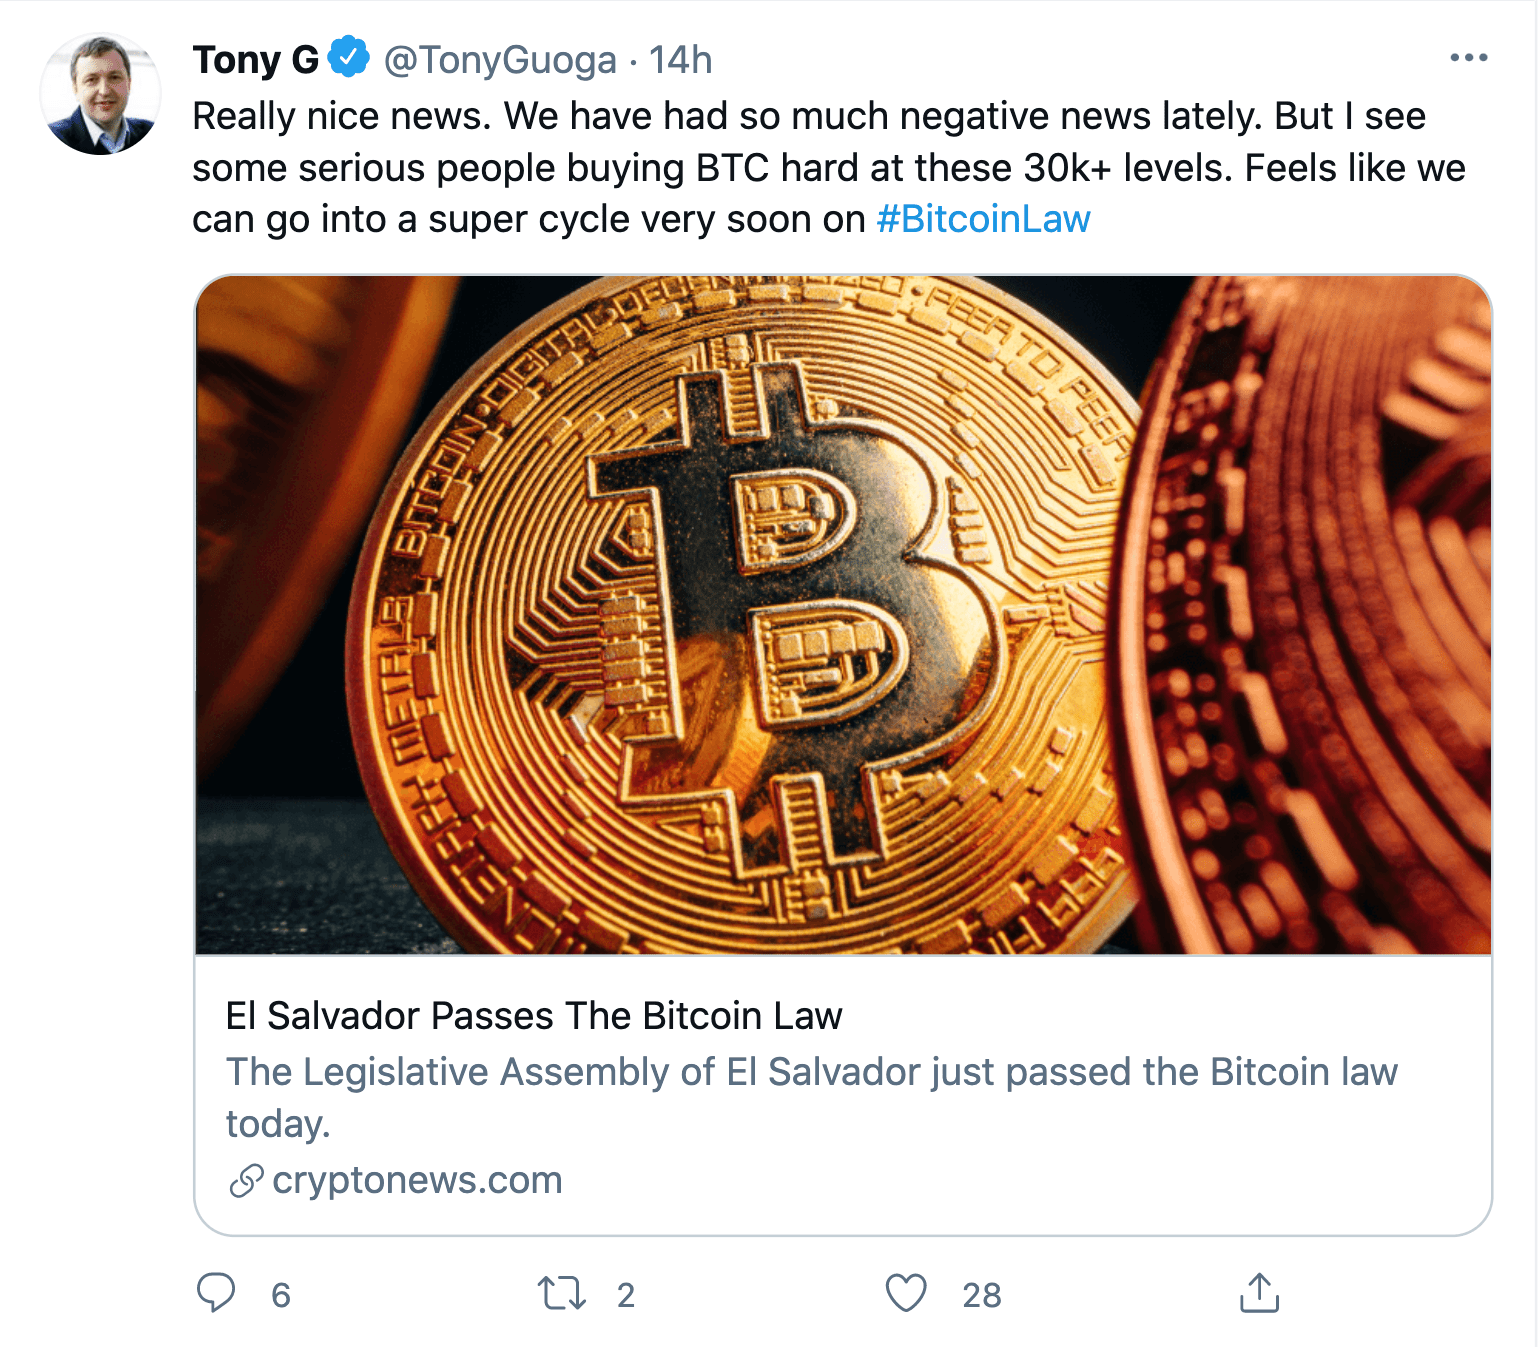1540x1347 pixels.
Task: Open the #BitcoinLaw hashtag
Action: (983, 219)
